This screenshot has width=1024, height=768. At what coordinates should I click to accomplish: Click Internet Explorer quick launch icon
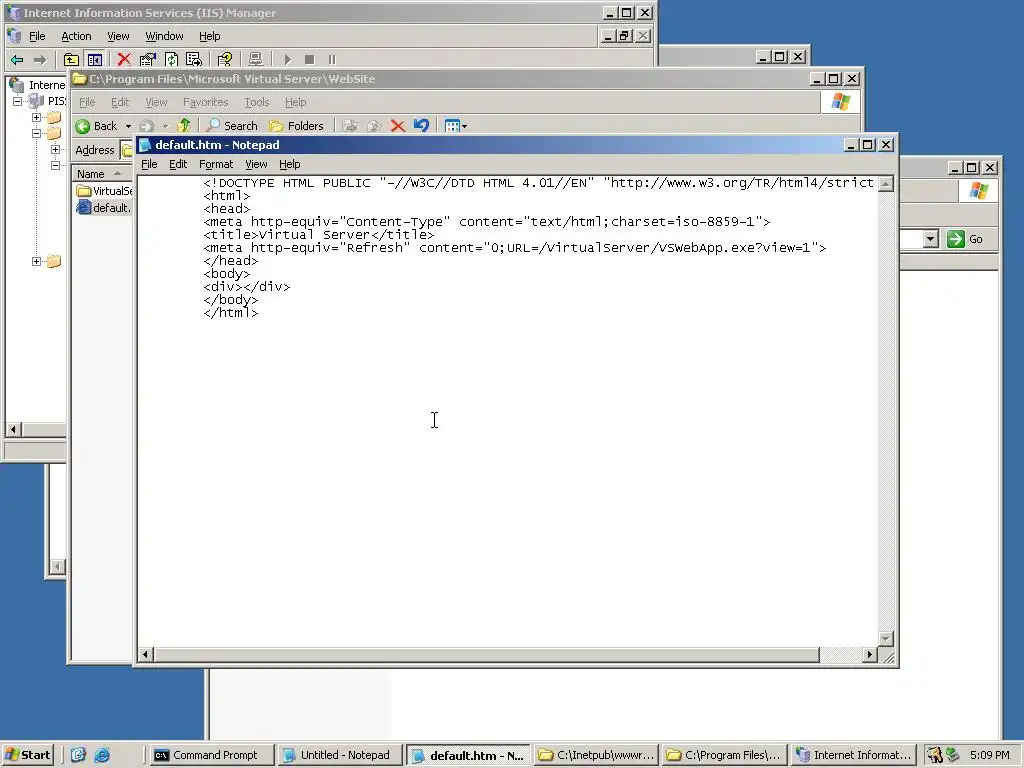coord(103,755)
